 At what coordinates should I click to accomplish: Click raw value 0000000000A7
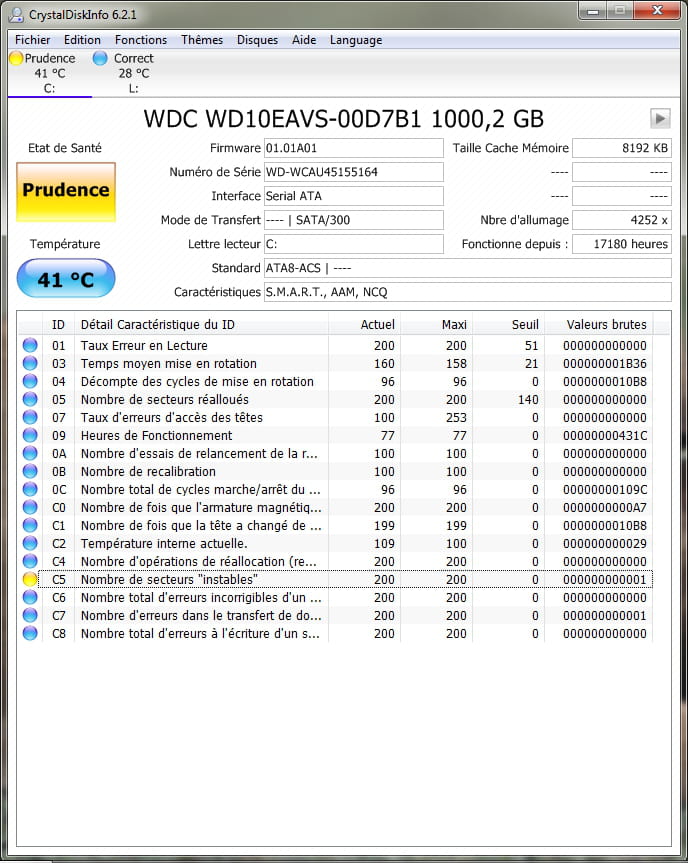coord(604,507)
